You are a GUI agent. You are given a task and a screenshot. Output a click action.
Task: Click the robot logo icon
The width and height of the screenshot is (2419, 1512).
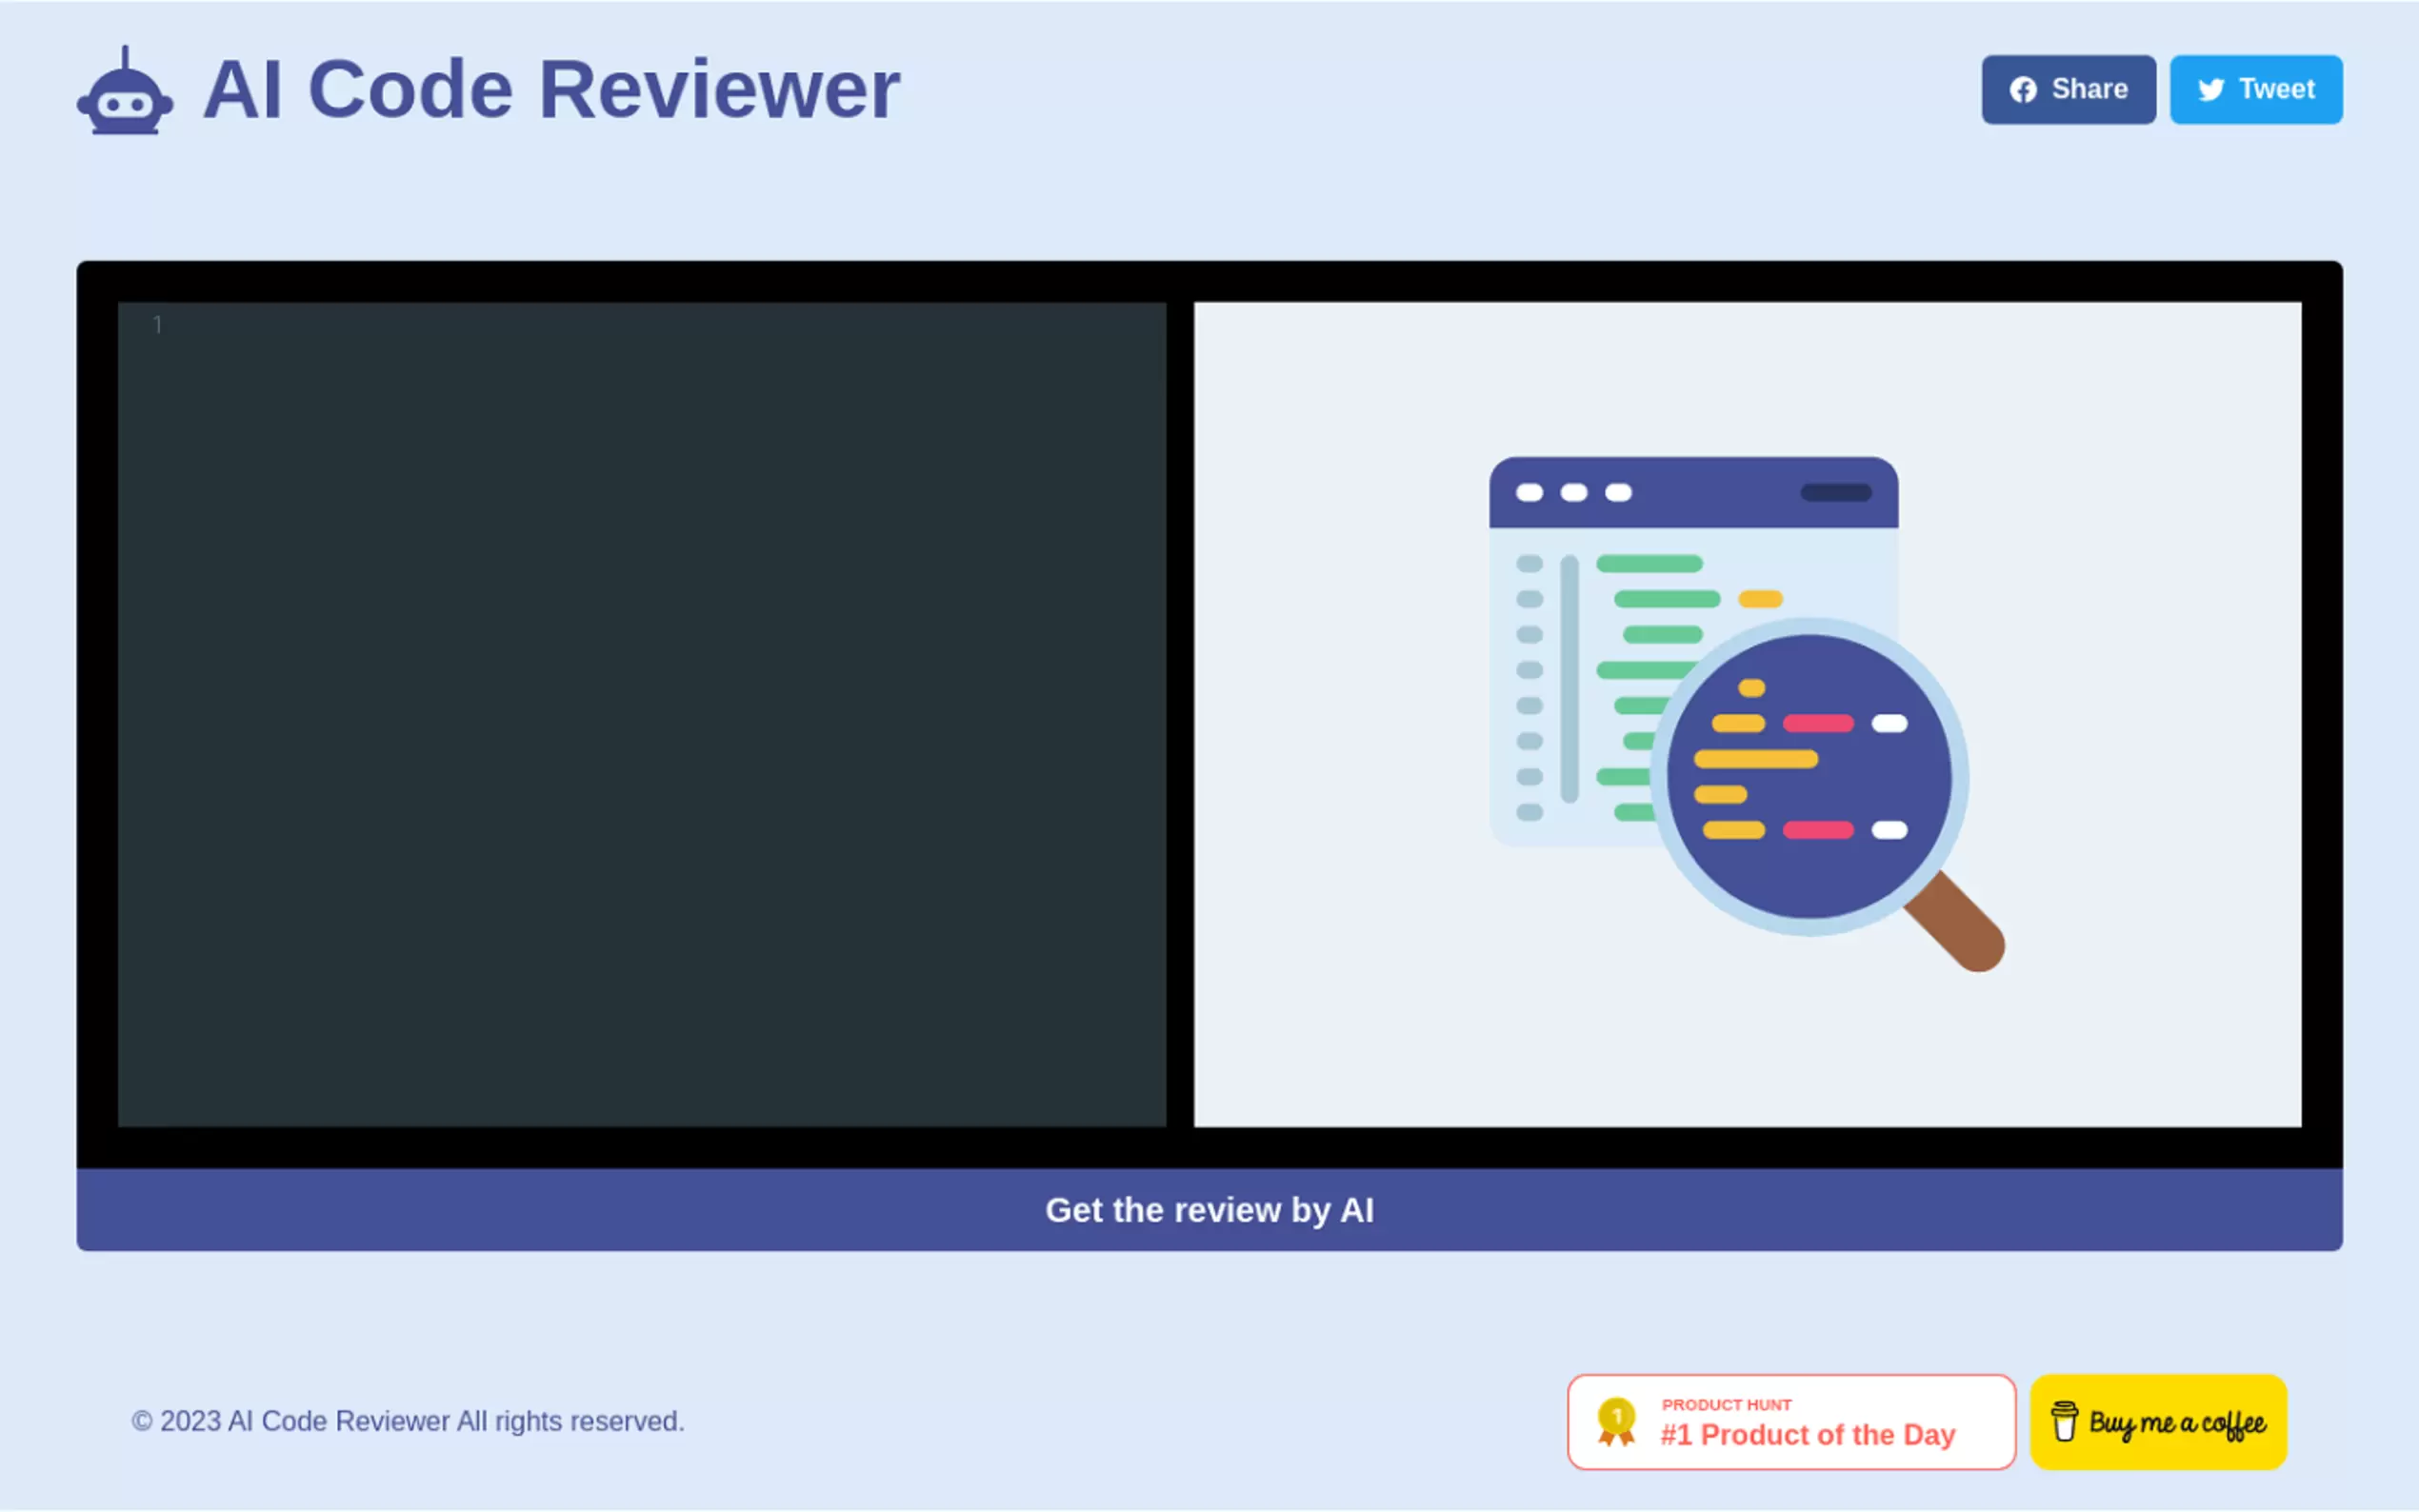coord(126,90)
